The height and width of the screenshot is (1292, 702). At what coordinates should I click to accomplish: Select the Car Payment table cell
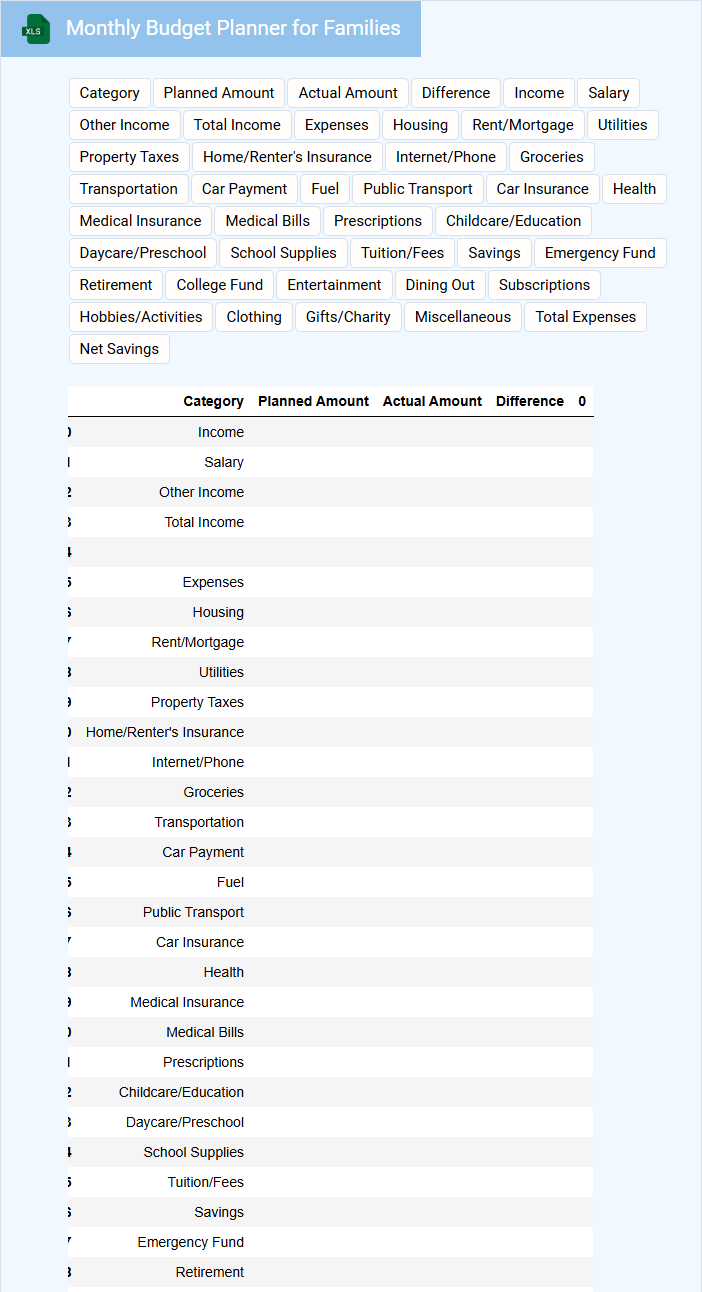(203, 852)
